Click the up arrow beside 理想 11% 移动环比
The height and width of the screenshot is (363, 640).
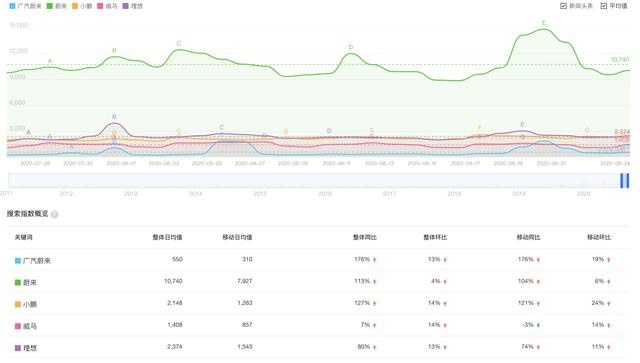(x=609, y=347)
